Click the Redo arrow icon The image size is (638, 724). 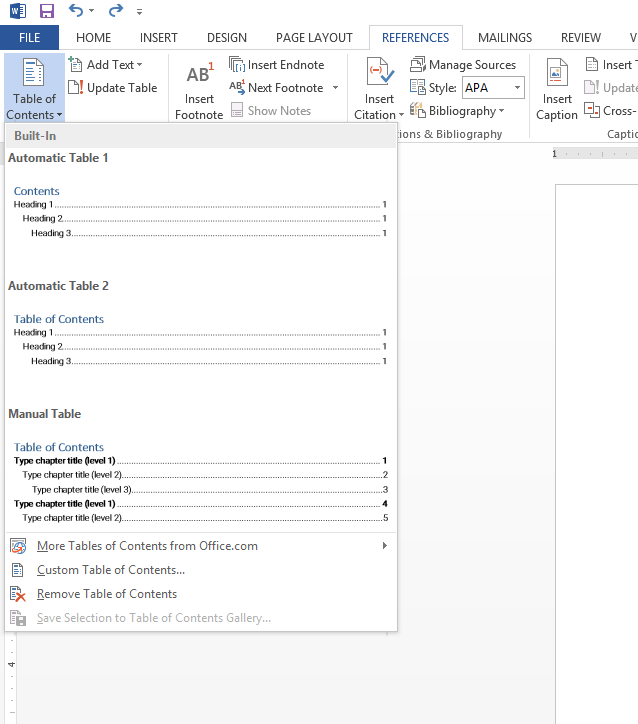115,11
